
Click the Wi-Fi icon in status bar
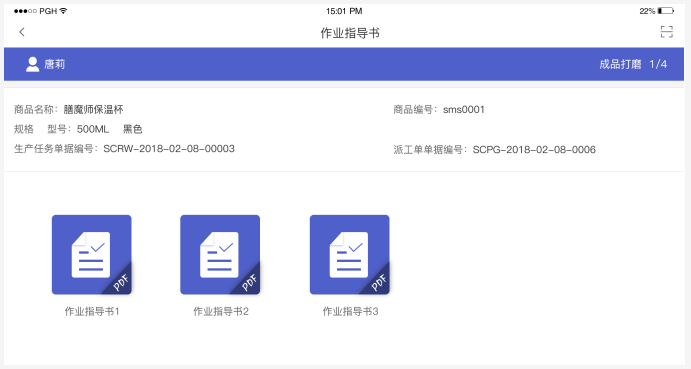pos(63,11)
